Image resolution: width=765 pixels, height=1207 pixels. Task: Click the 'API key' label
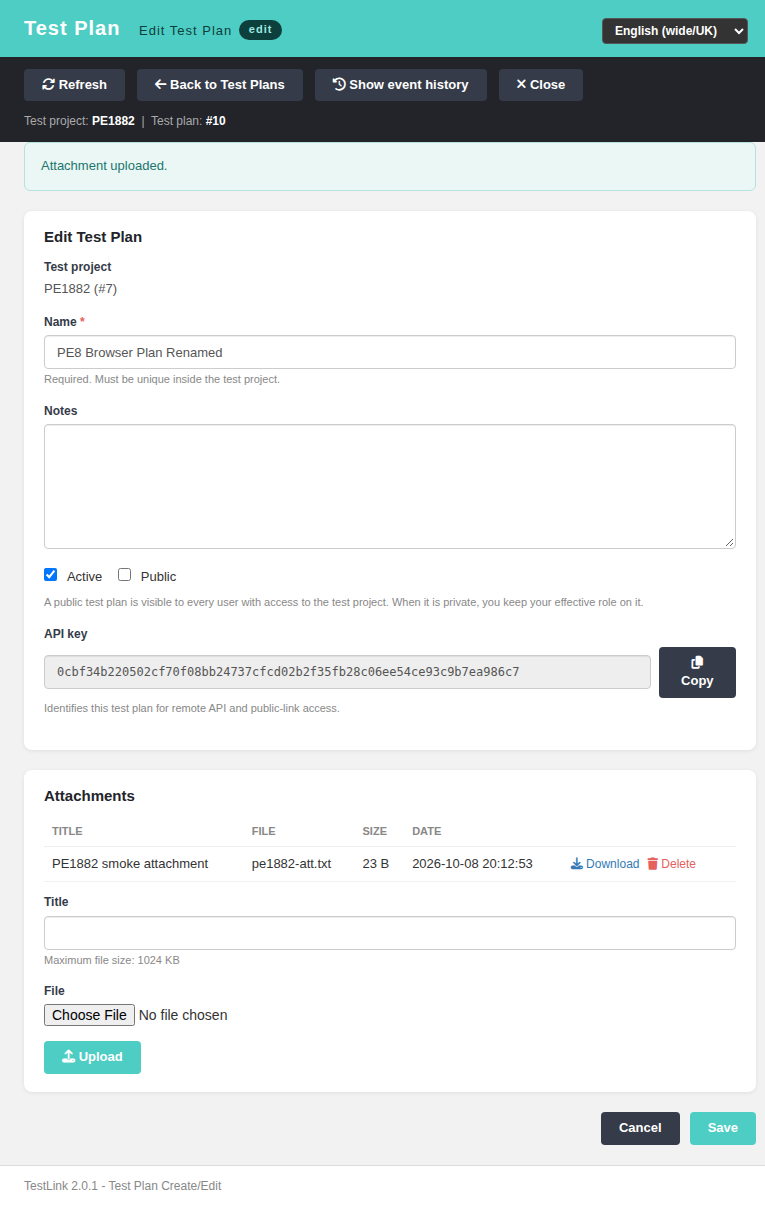click(x=66, y=634)
